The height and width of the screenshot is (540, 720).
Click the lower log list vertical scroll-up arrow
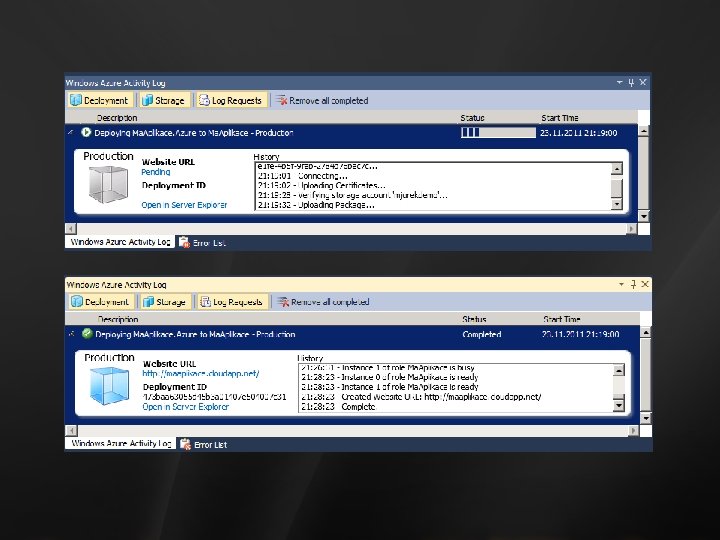point(646,332)
